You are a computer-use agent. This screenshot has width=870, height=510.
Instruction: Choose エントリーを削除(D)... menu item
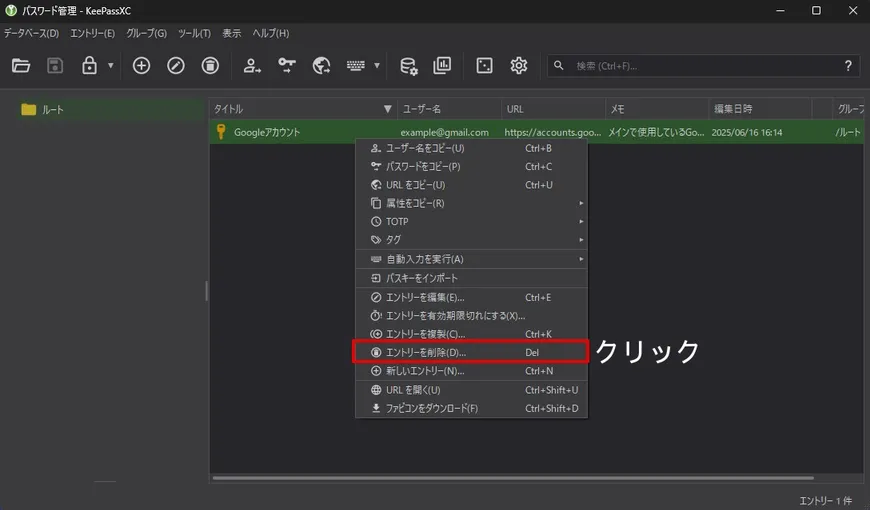click(x=471, y=352)
